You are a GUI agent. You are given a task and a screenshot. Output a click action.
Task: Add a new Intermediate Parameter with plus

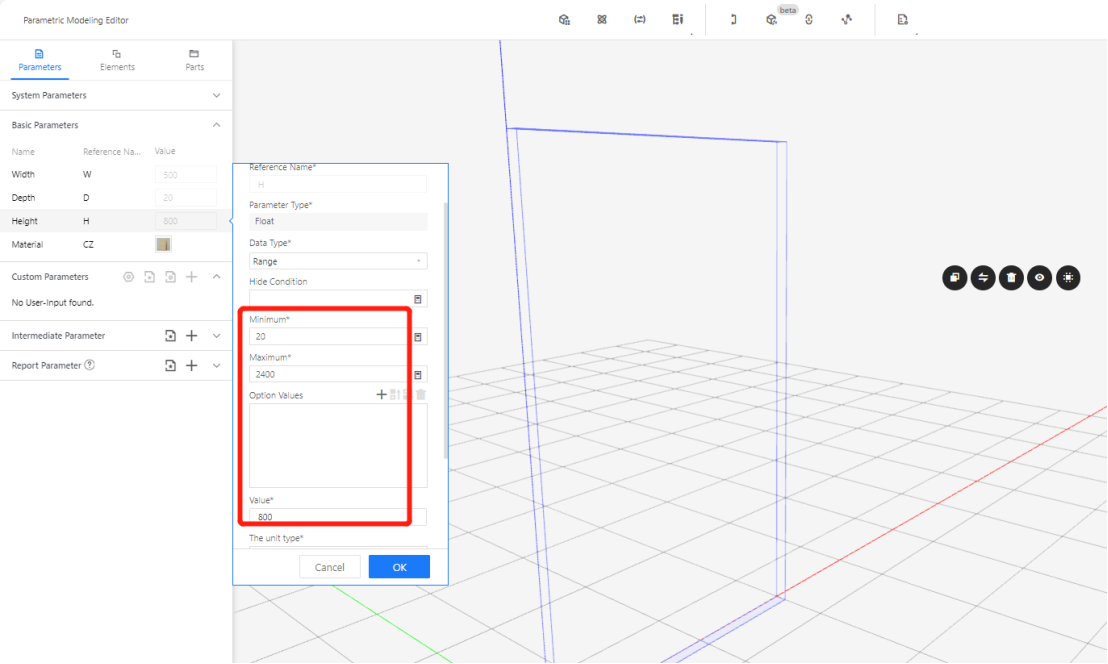coord(192,336)
